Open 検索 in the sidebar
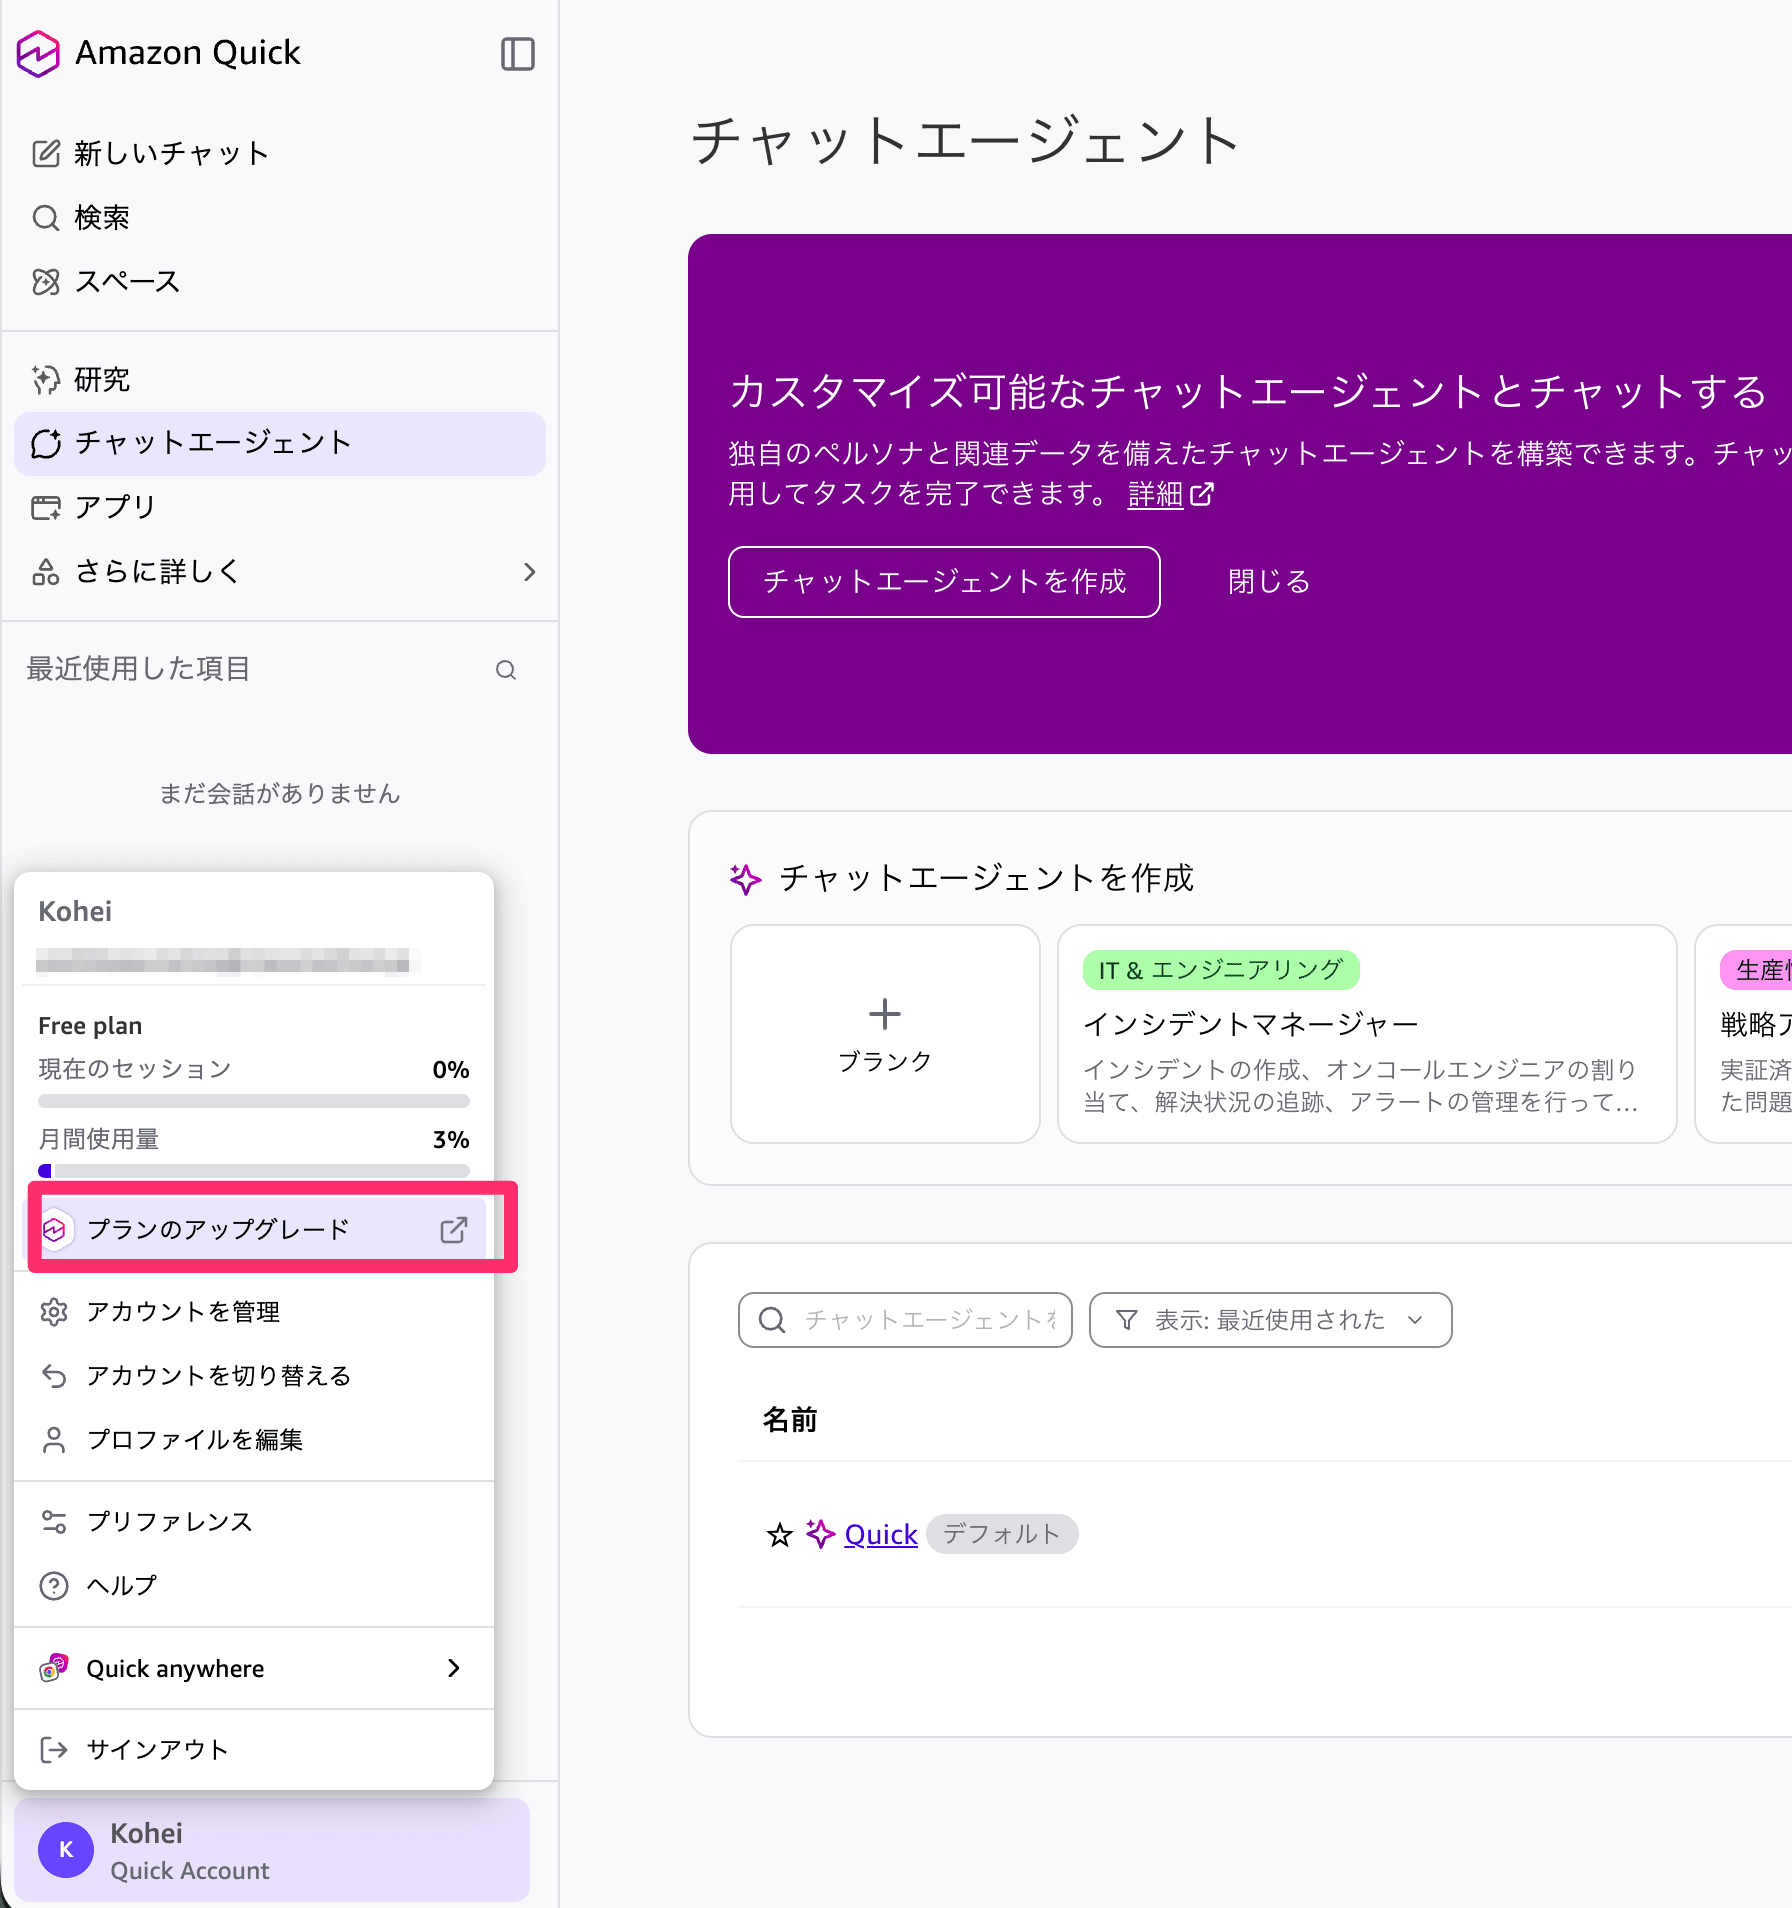This screenshot has width=1792, height=1908. 280,217
